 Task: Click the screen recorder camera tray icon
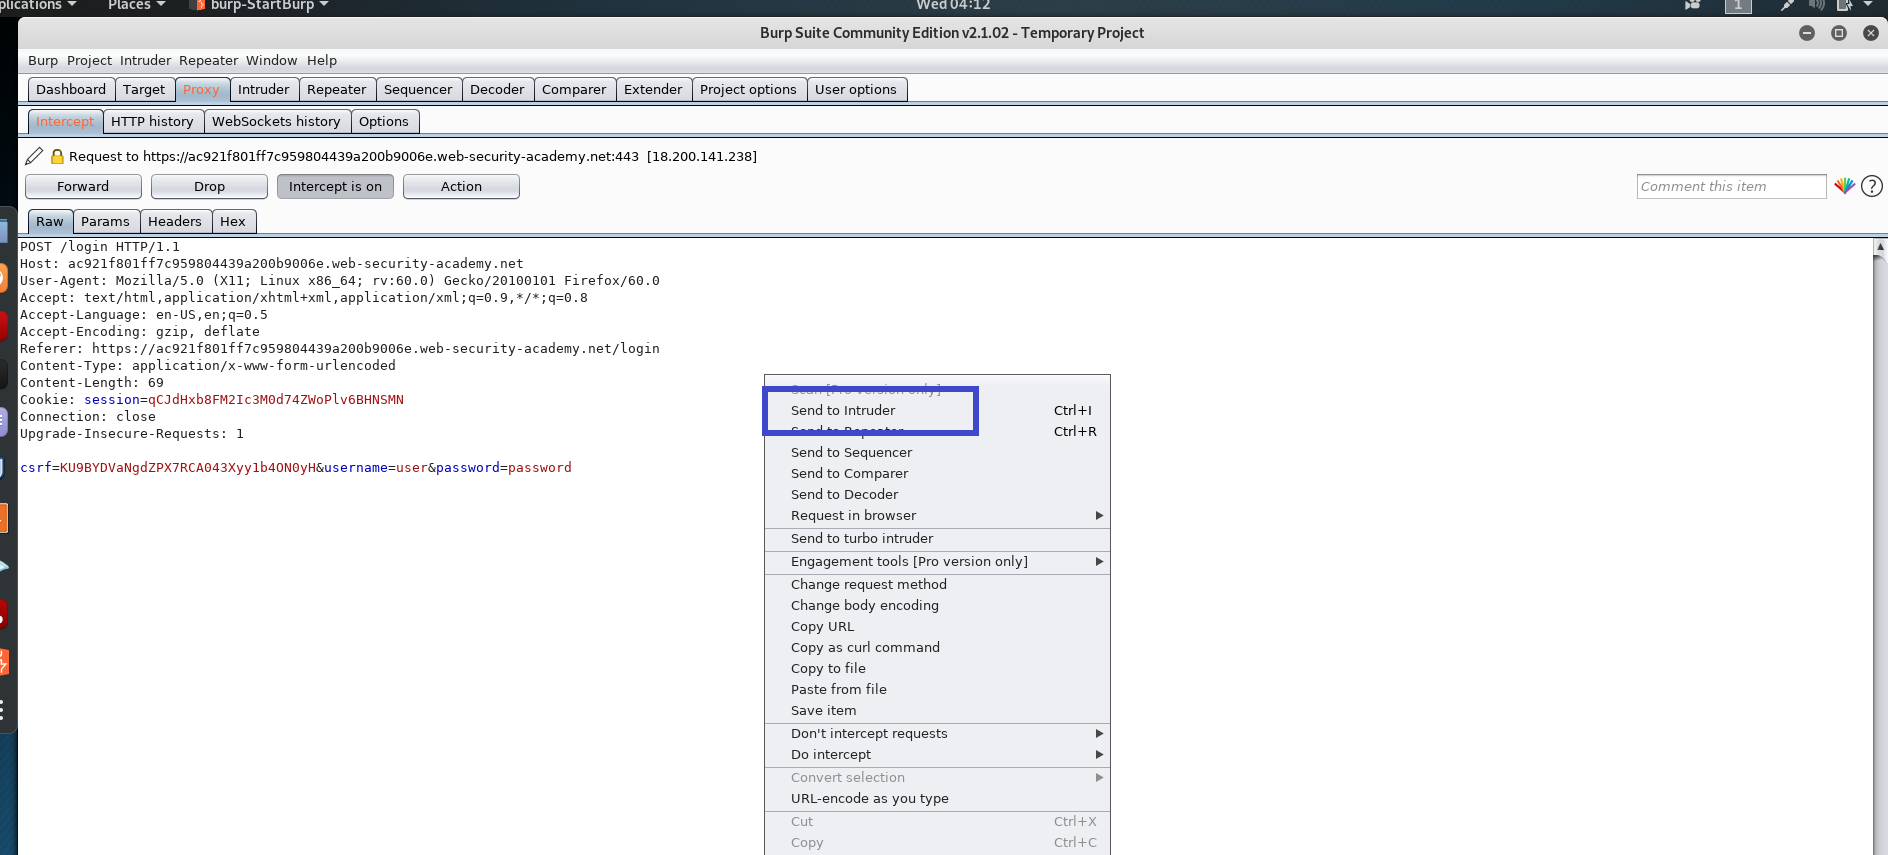(x=1692, y=5)
